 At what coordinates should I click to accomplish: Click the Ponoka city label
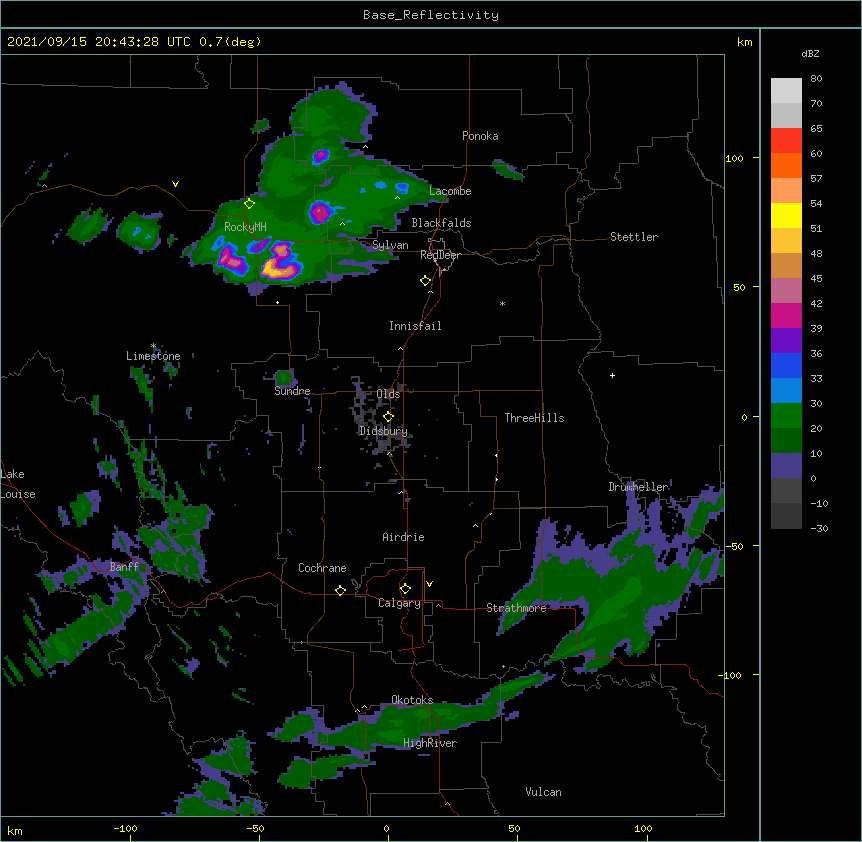tap(480, 136)
